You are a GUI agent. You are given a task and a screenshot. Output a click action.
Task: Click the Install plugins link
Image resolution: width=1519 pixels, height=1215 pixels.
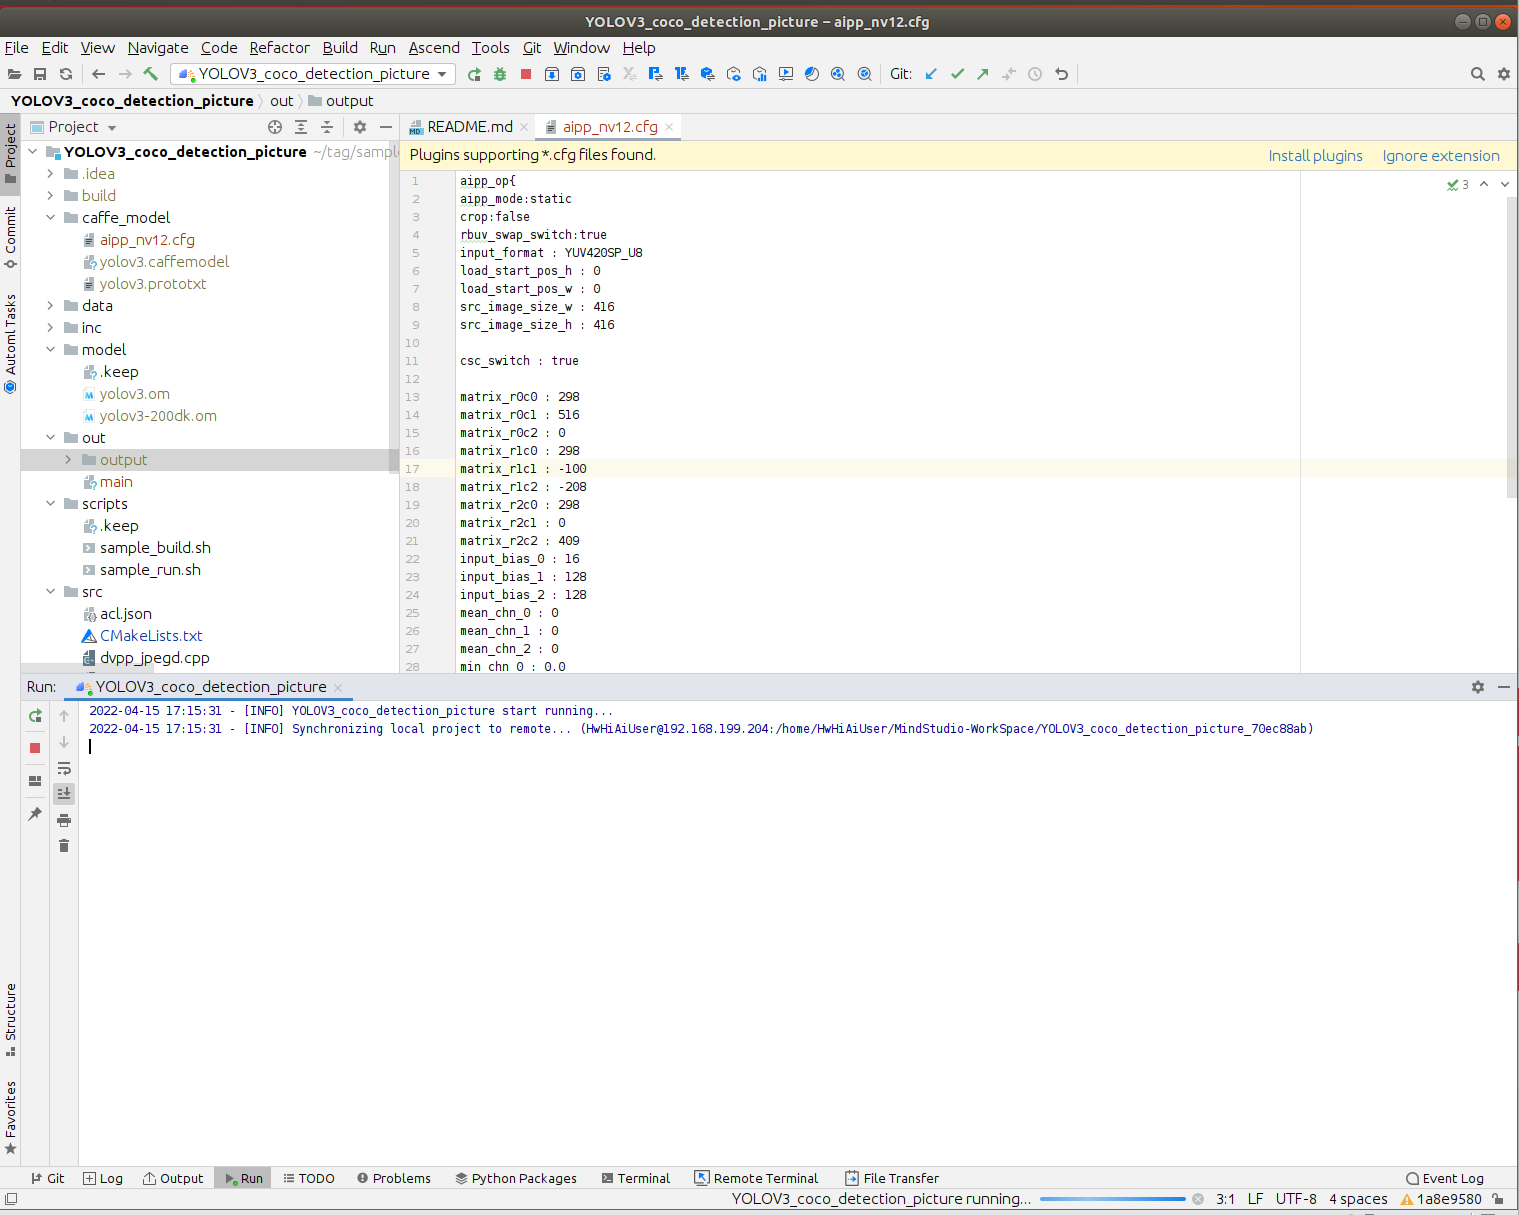pos(1315,156)
